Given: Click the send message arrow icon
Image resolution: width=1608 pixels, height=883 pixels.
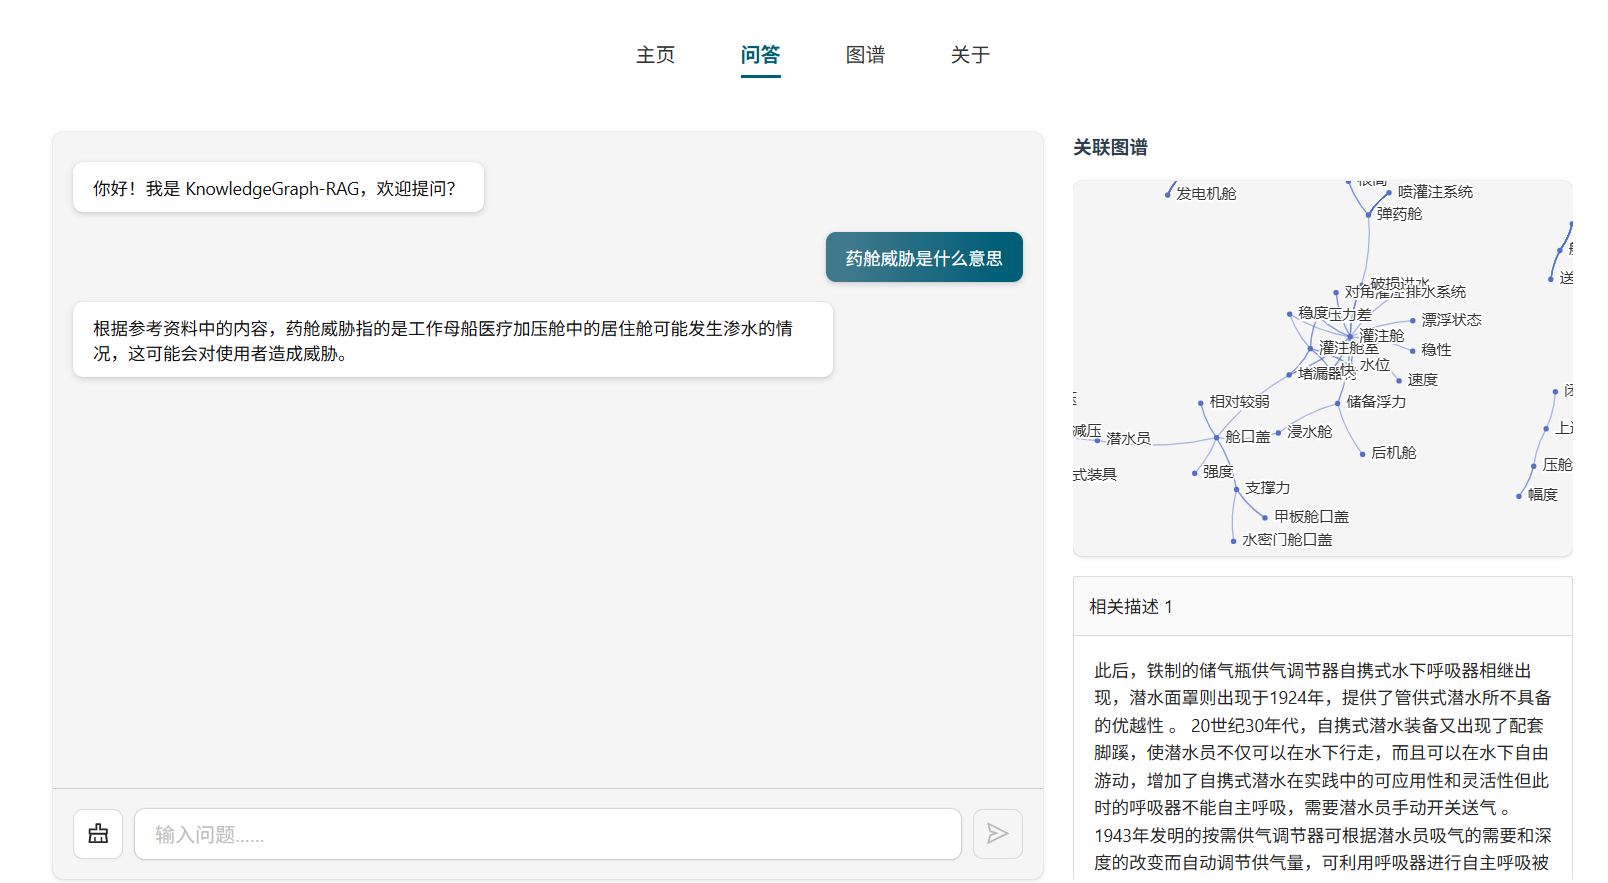Looking at the screenshot, I should (x=997, y=834).
